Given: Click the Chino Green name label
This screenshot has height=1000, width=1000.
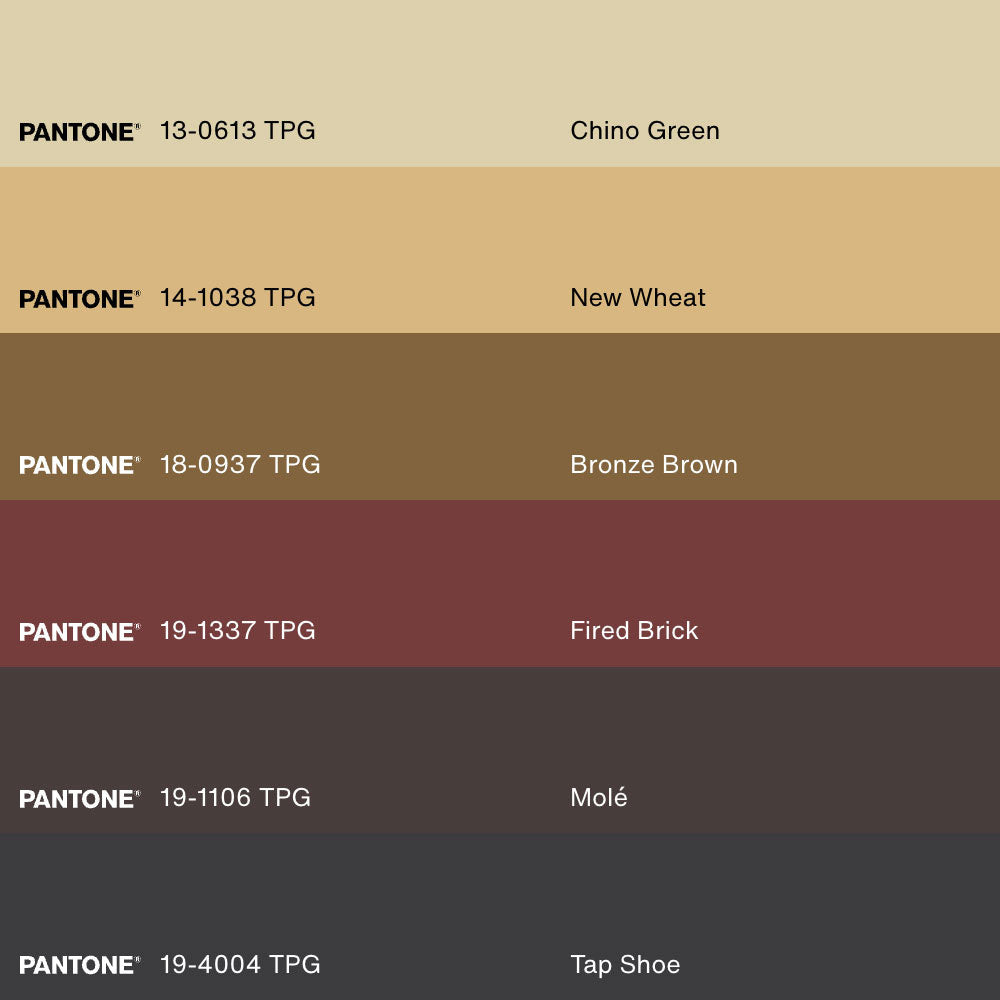Looking at the screenshot, I should (x=644, y=131).
